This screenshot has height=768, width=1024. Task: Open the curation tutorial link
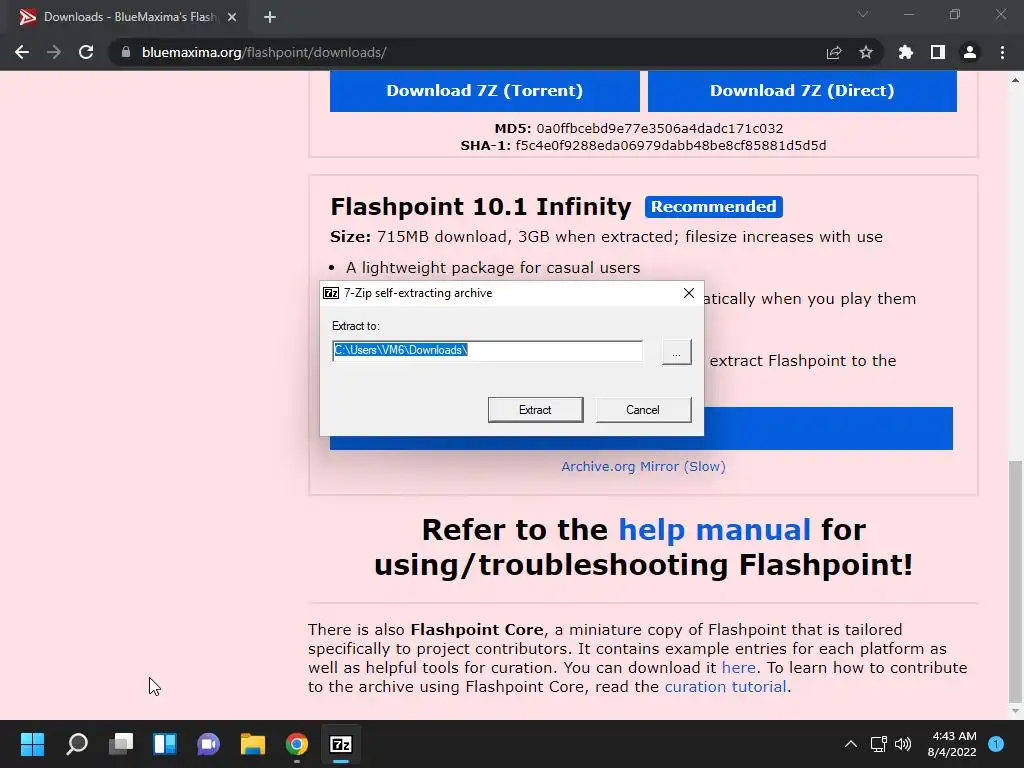(726, 686)
